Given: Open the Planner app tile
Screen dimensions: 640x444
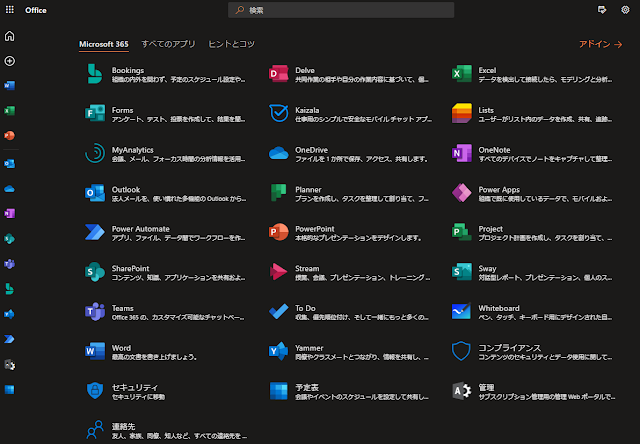Looking at the screenshot, I should pyautogui.click(x=349, y=193).
